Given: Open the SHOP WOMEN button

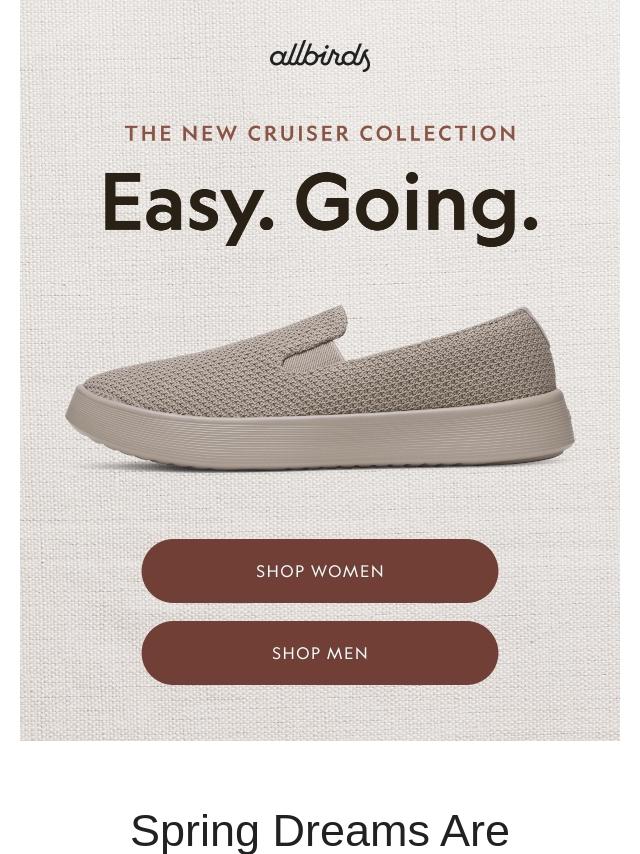Looking at the screenshot, I should (x=320, y=571).
